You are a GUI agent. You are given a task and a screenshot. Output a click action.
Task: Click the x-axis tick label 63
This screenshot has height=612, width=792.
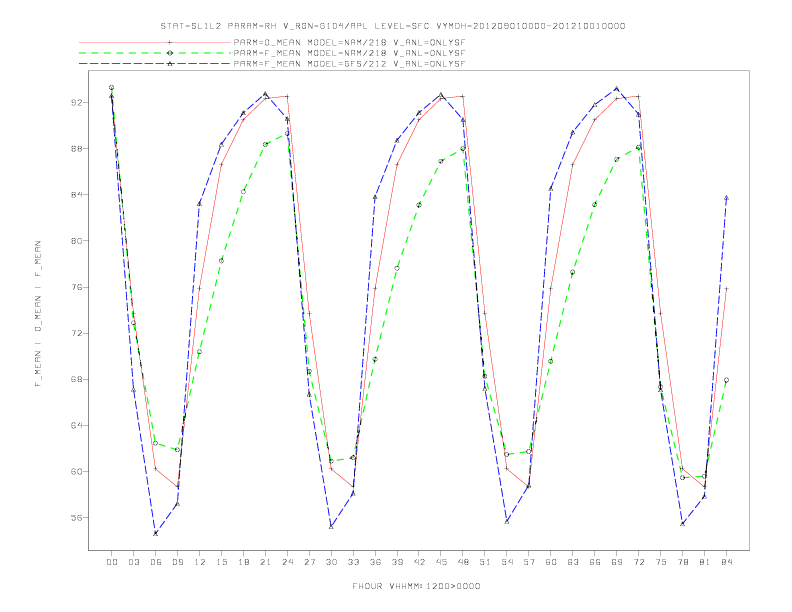[573, 562]
